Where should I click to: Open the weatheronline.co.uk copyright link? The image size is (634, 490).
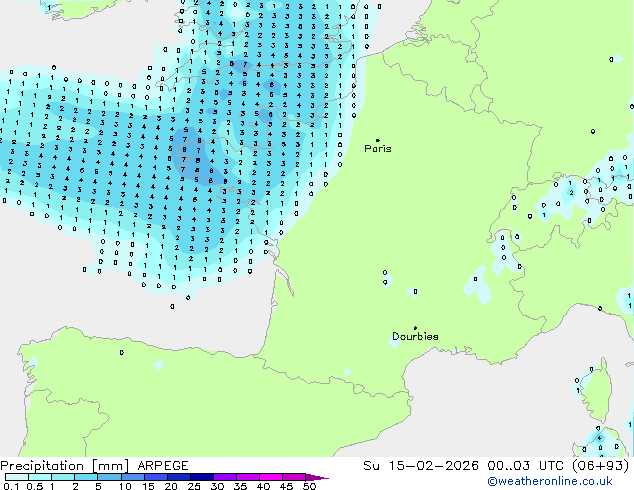[550, 481]
